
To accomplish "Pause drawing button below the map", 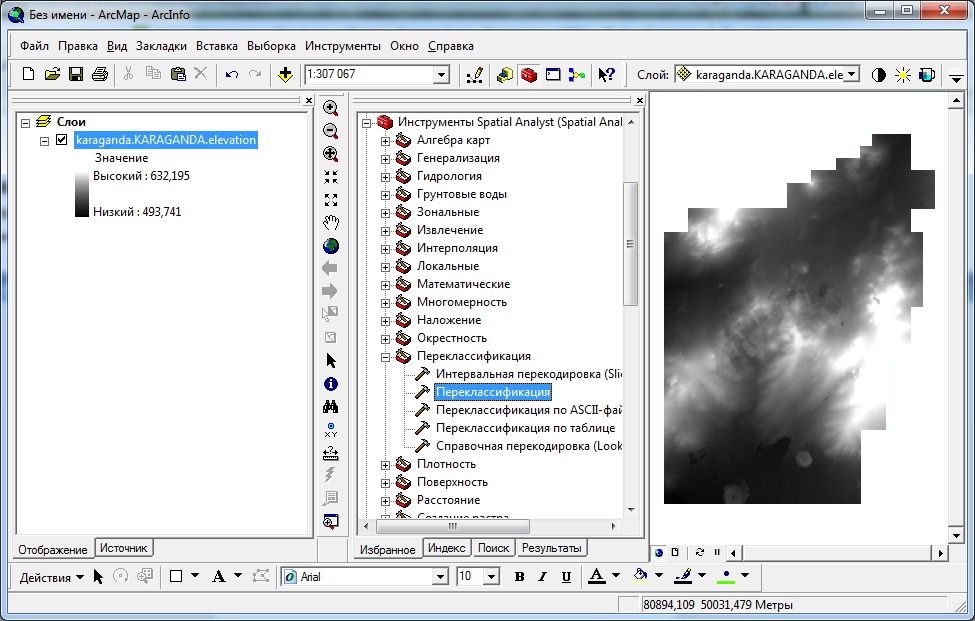I will pyautogui.click(x=717, y=552).
